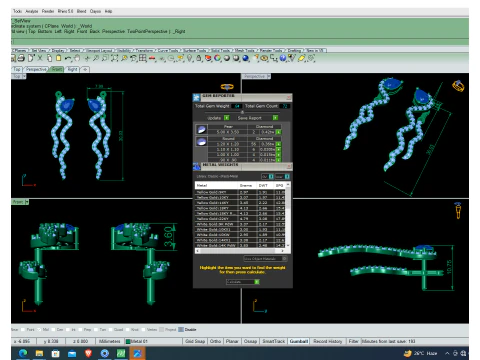
Task: Click the metal list vertical scrollbar
Action: tap(288, 215)
